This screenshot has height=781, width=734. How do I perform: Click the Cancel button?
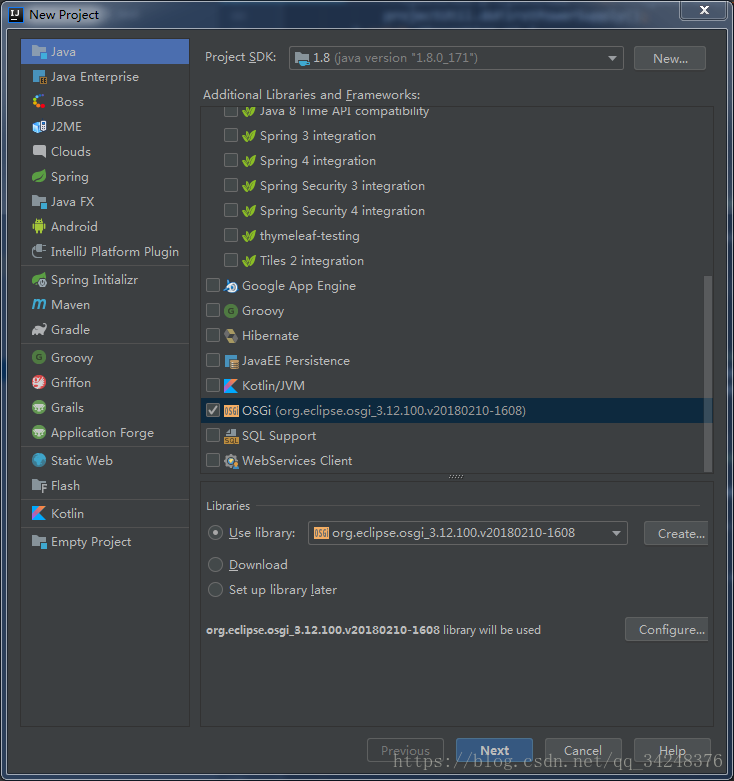(583, 750)
